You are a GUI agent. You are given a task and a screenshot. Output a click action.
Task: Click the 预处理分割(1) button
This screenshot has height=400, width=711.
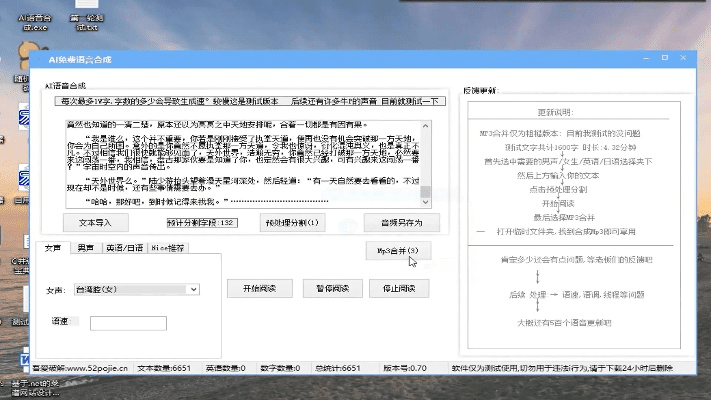[x=292, y=223]
